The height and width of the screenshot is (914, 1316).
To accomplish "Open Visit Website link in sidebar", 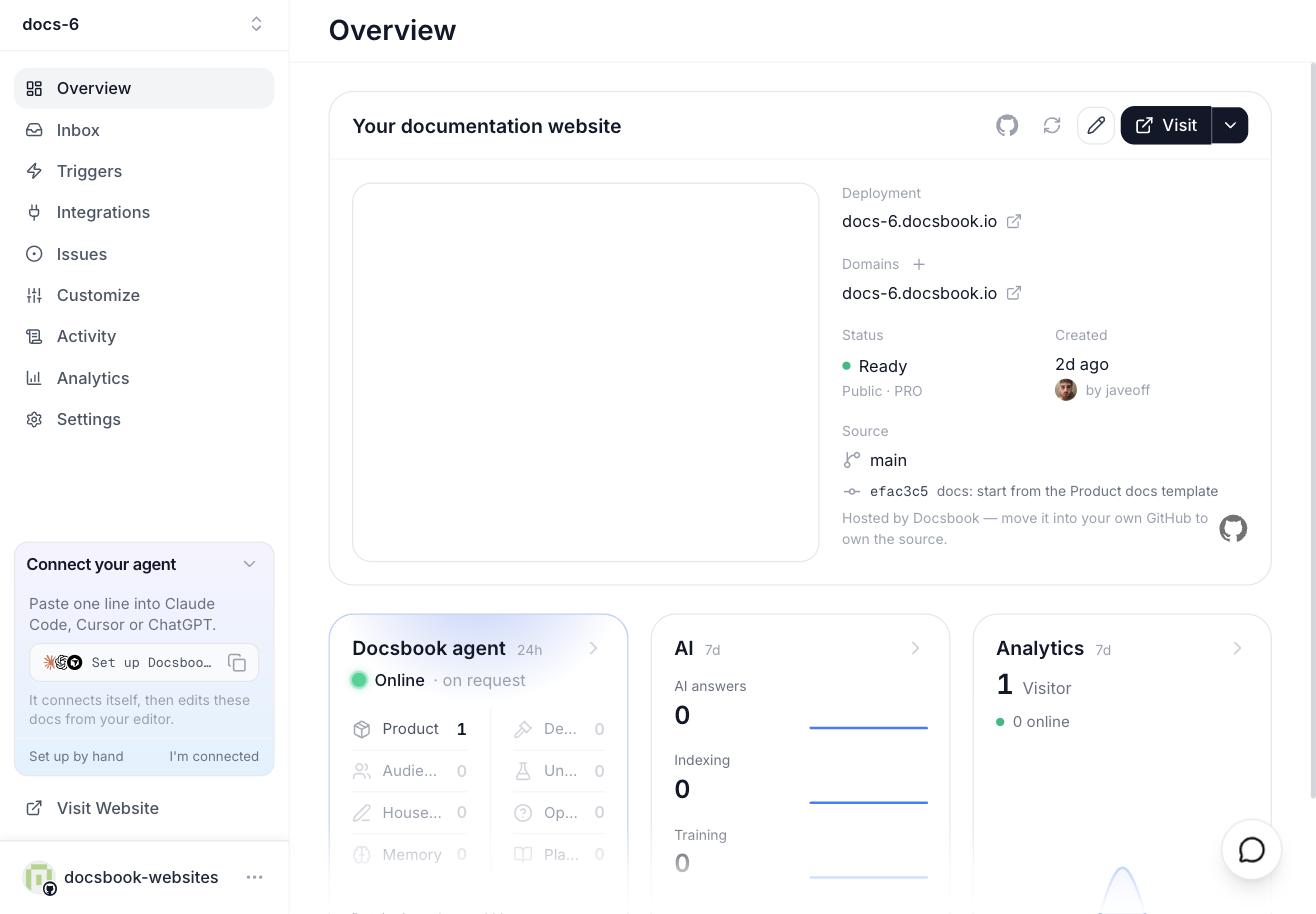I will pos(144,808).
